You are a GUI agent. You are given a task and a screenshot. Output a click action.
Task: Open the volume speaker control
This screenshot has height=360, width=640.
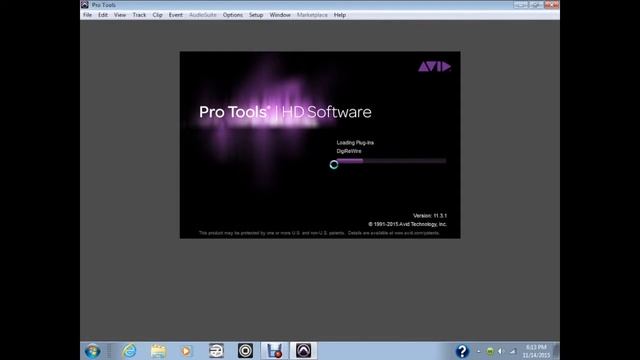501,351
